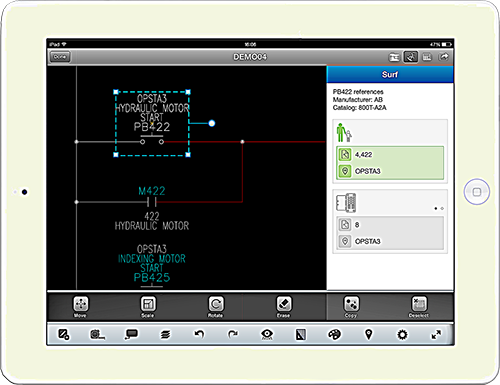
Task: Click the Copy selection icon
Action: [x=351, y=306]
